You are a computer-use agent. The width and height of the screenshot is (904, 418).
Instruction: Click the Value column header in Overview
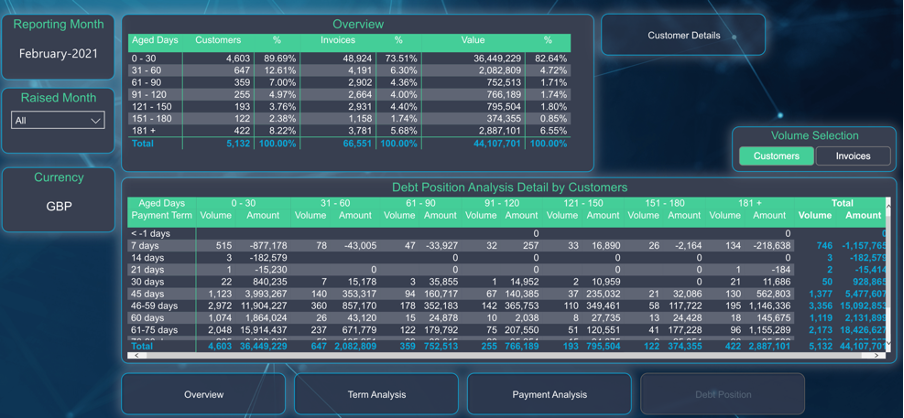coord(473,40)
